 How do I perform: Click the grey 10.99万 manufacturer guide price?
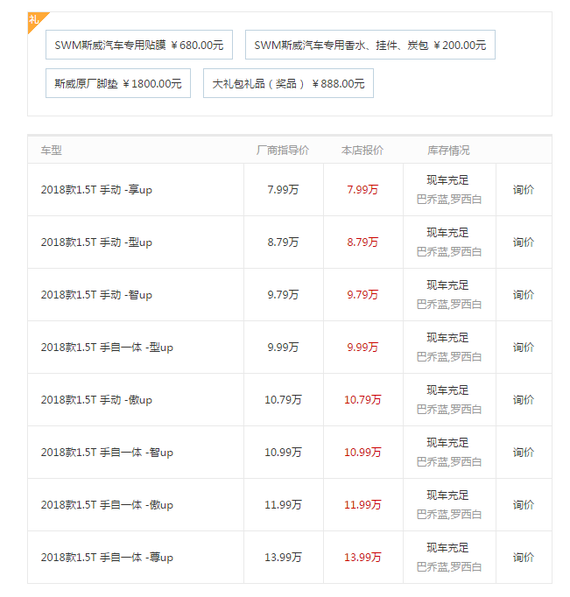click(283, 452)
